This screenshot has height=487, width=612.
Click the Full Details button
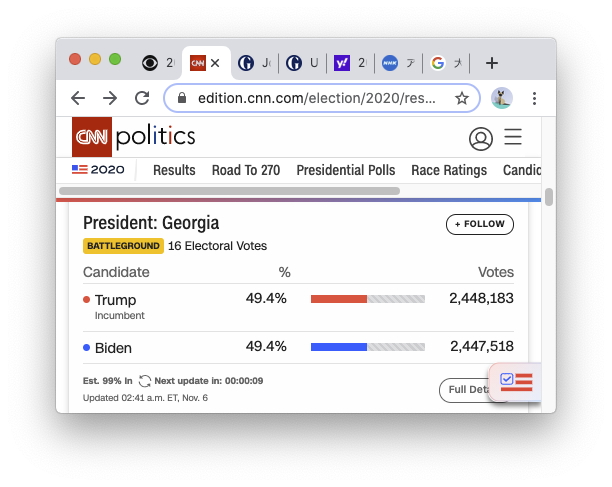click(465, 390)
